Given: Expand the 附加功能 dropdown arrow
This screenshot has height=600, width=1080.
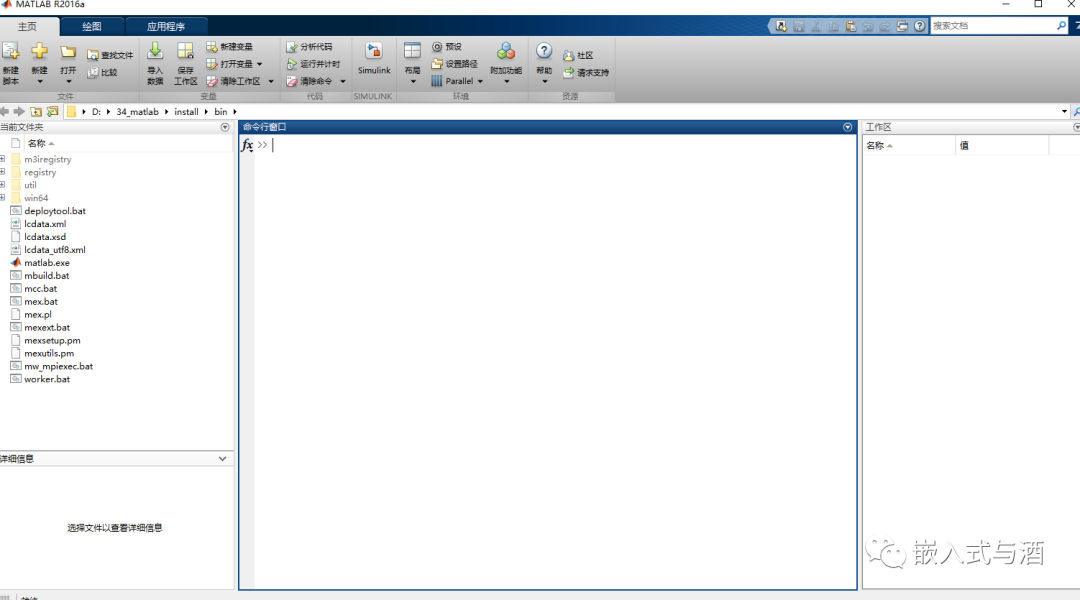Looking at the screenshot, I should click(506, 82).
